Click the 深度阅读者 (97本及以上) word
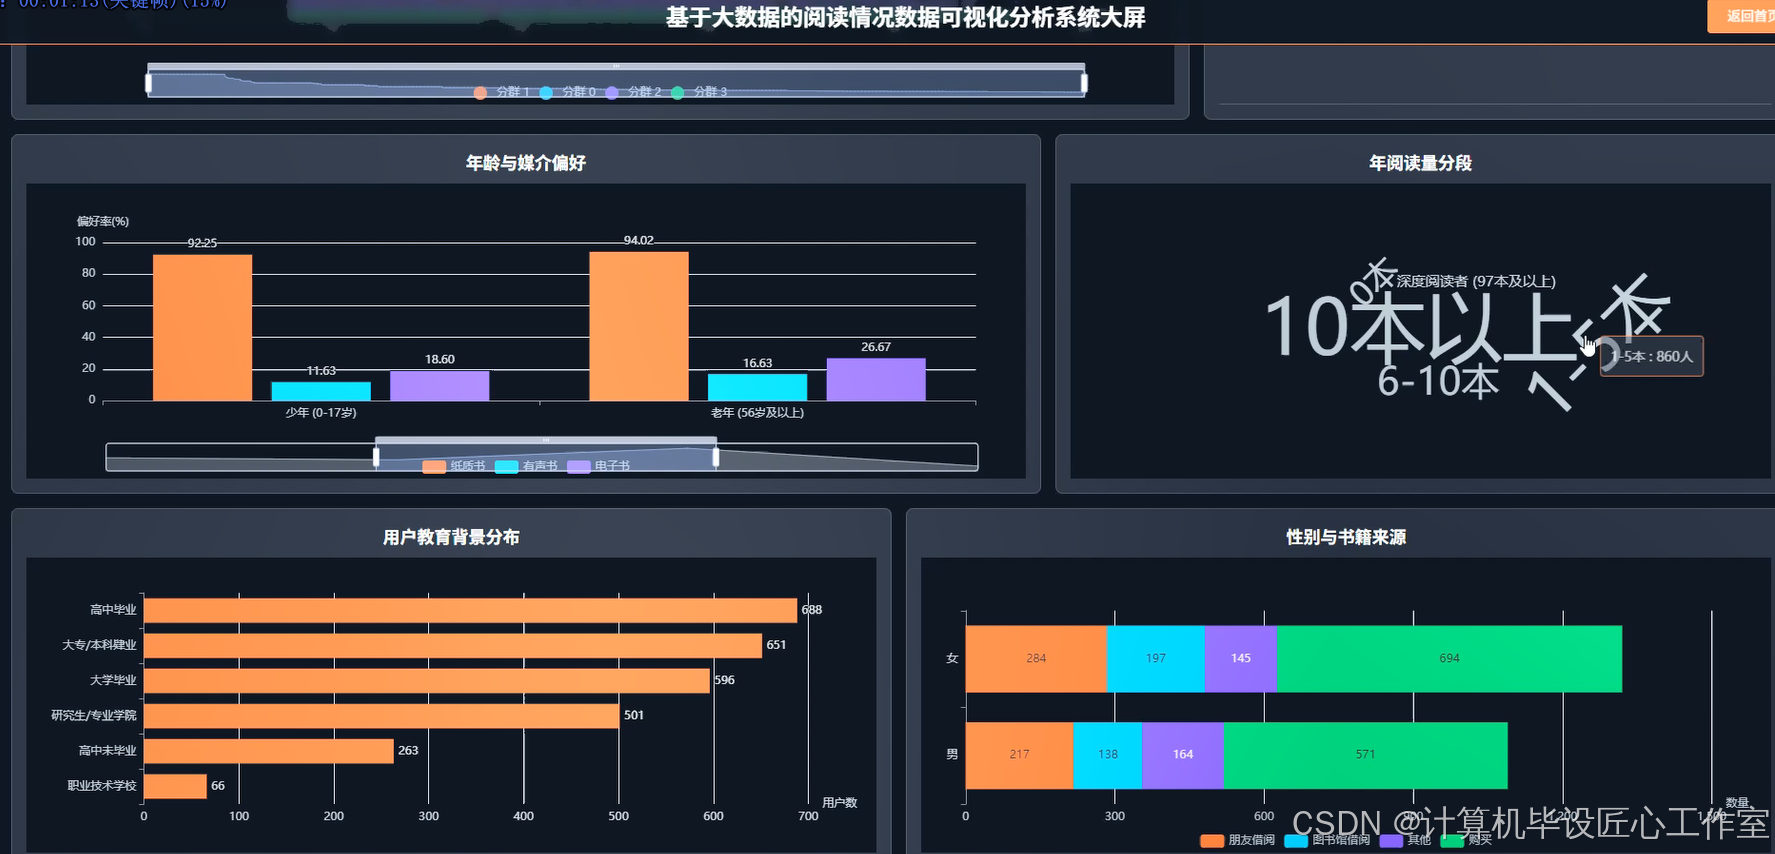1775x854 pixels. (1476, 282)
